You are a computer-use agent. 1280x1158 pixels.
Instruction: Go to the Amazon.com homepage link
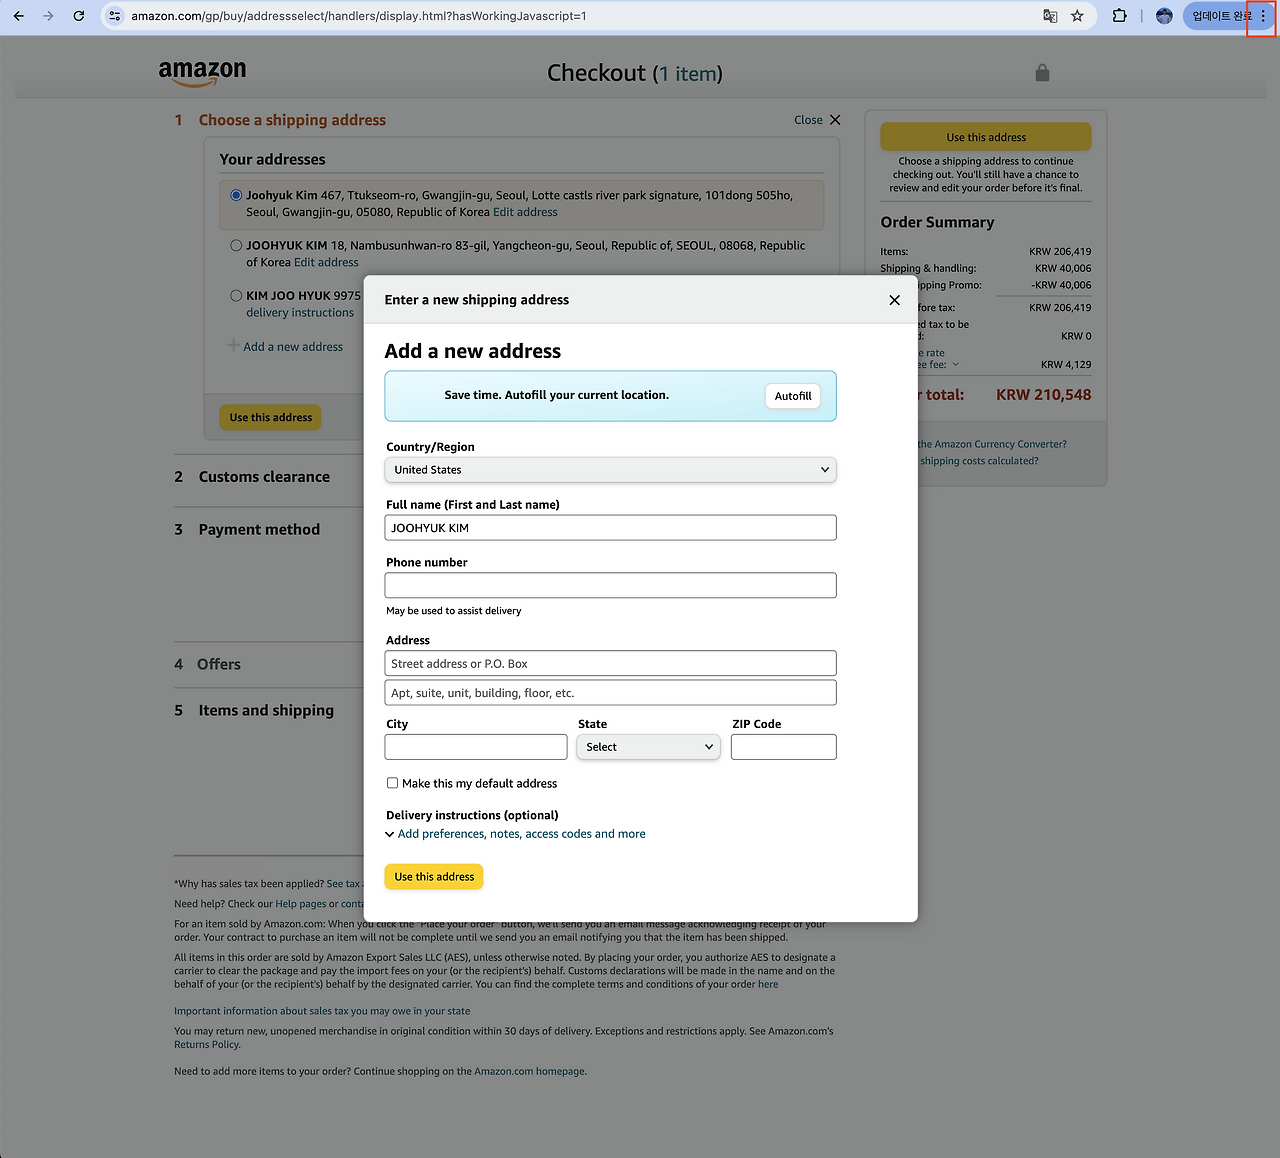530,1072
